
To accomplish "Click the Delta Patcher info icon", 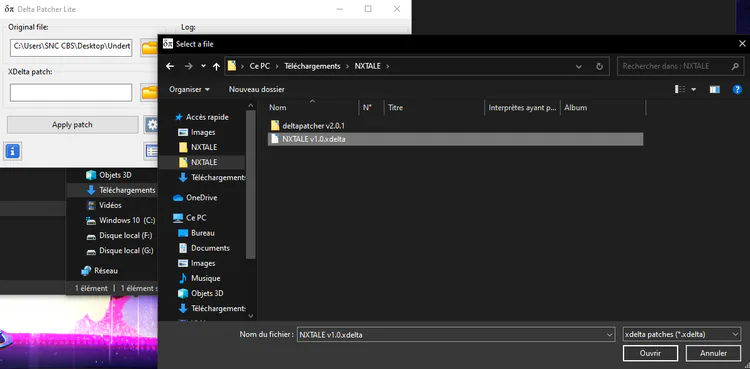I will [12, 151].
